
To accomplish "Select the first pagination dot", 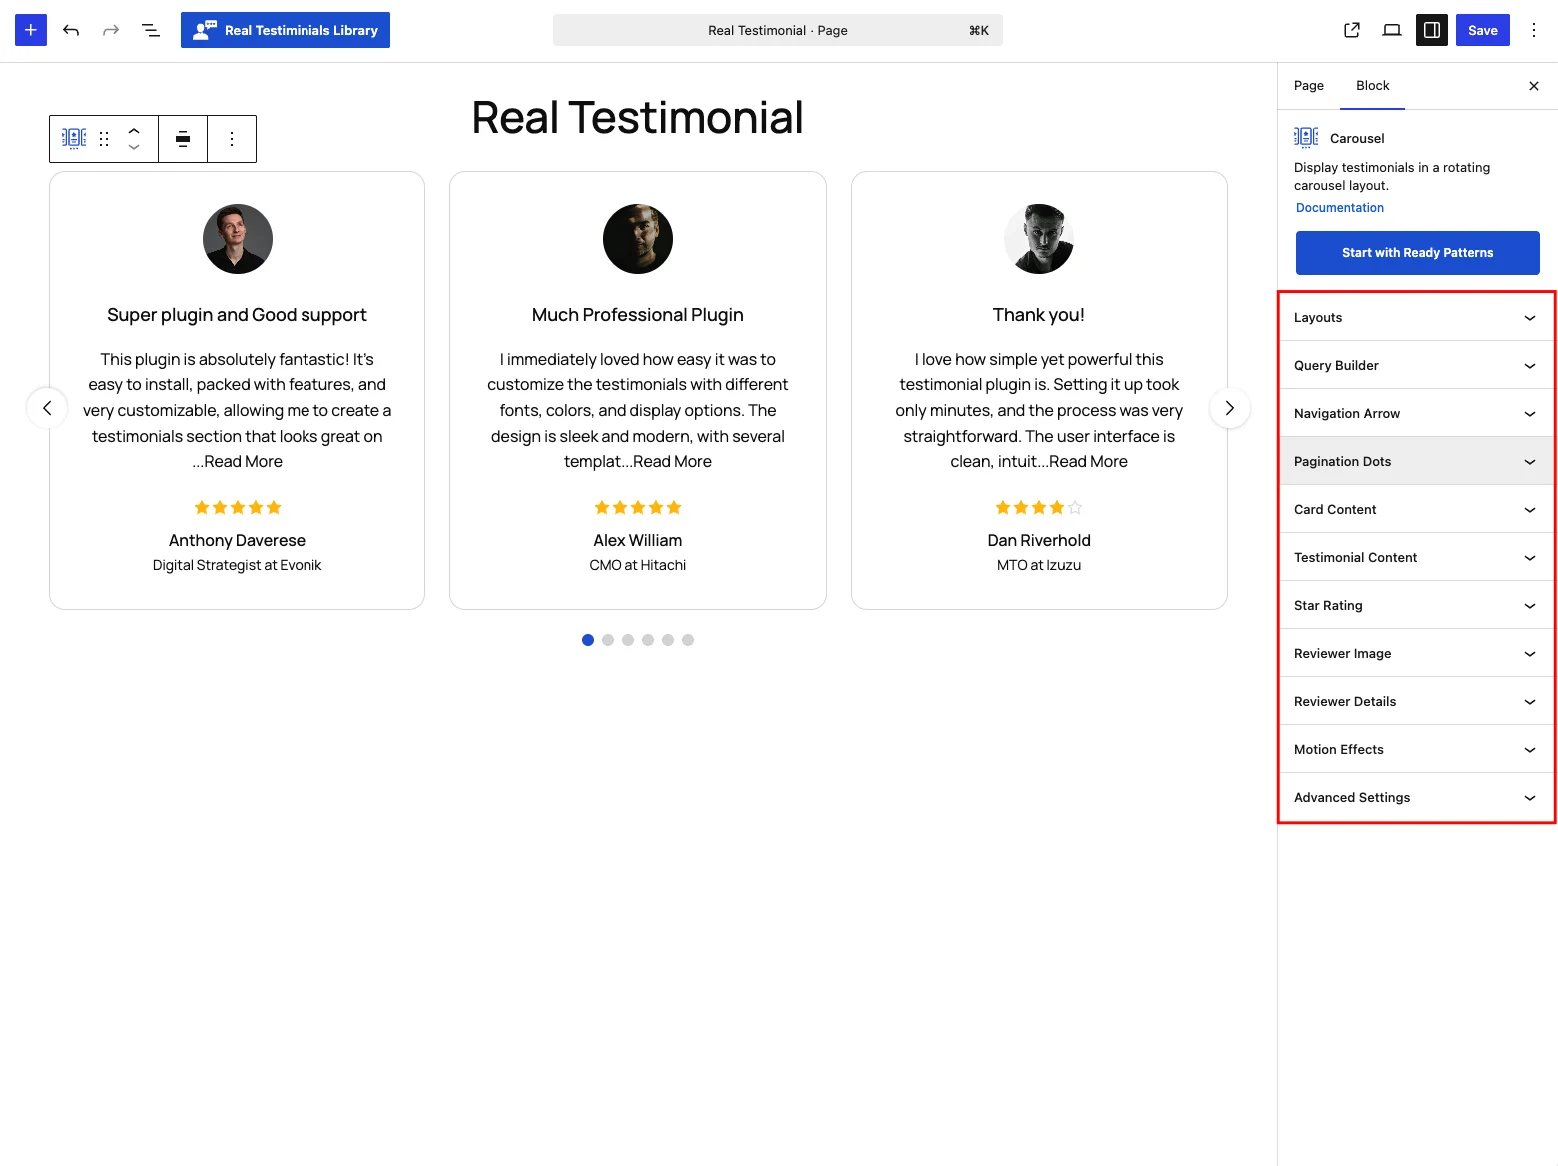I will click(588, 640).
